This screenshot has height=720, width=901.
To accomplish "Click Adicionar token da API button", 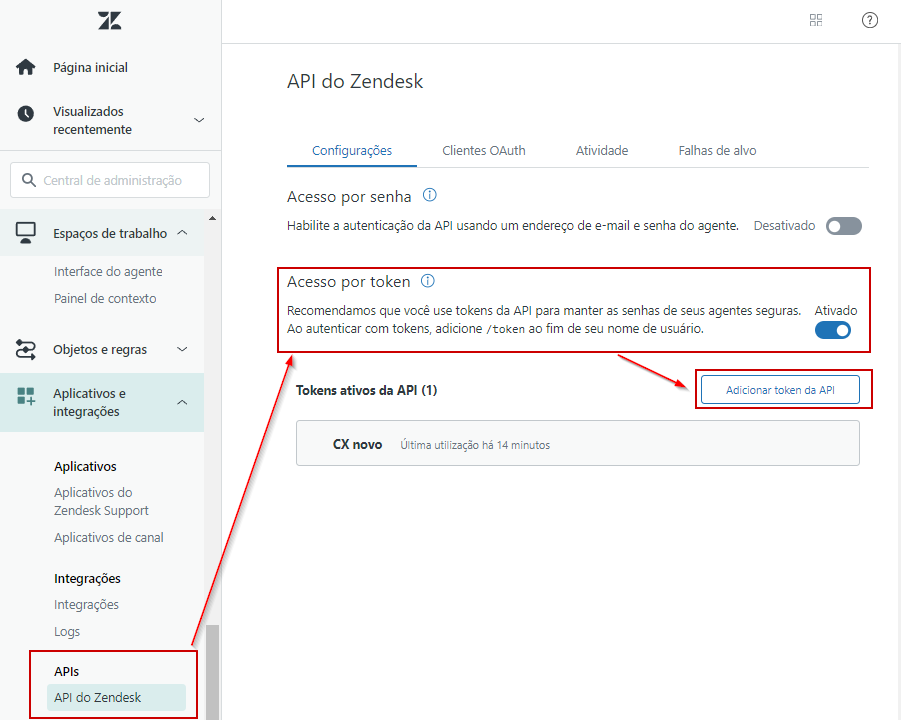I will [780, 390].
